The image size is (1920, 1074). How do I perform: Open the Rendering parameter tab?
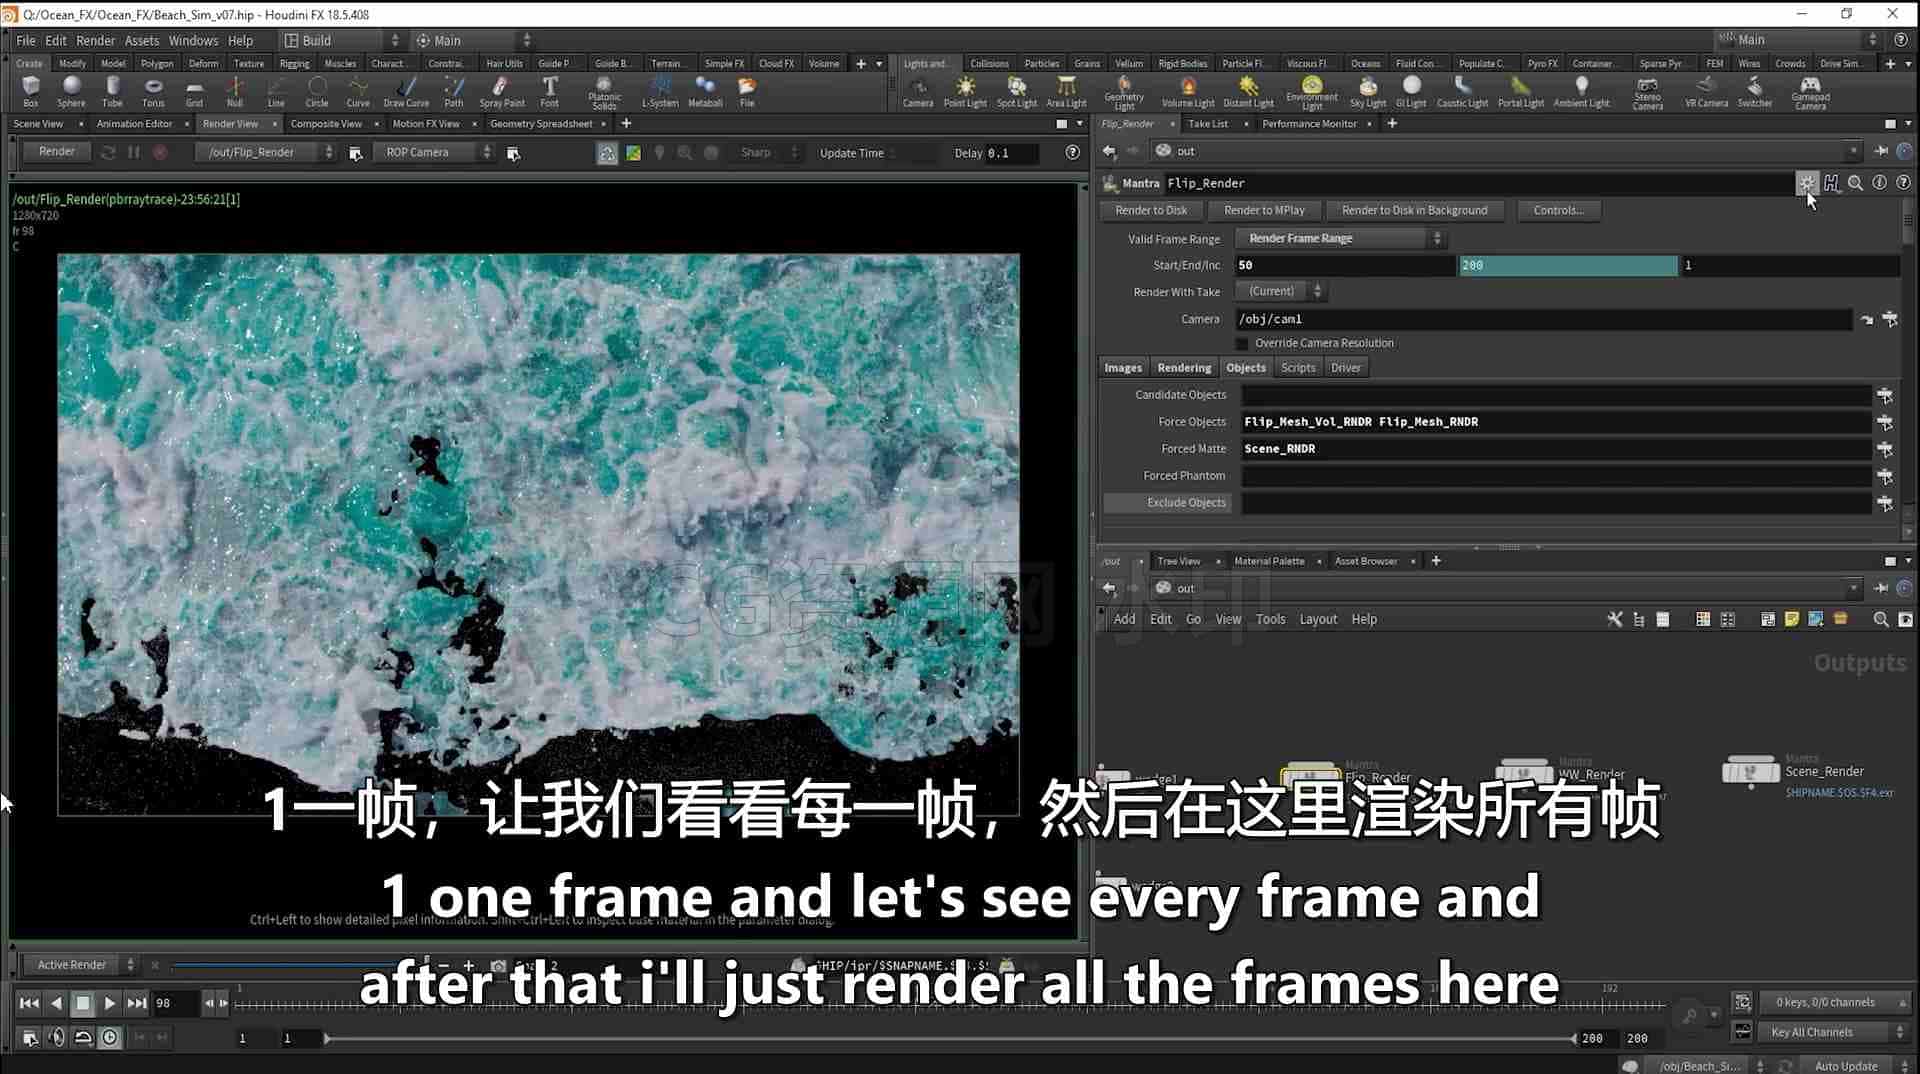1184,368
